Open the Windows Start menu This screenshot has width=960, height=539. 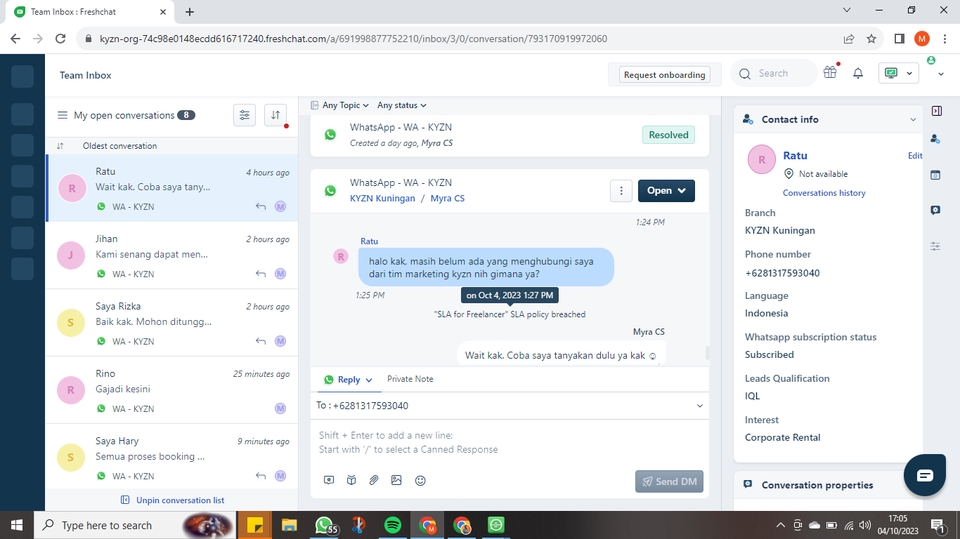click(x=17, y=525)
